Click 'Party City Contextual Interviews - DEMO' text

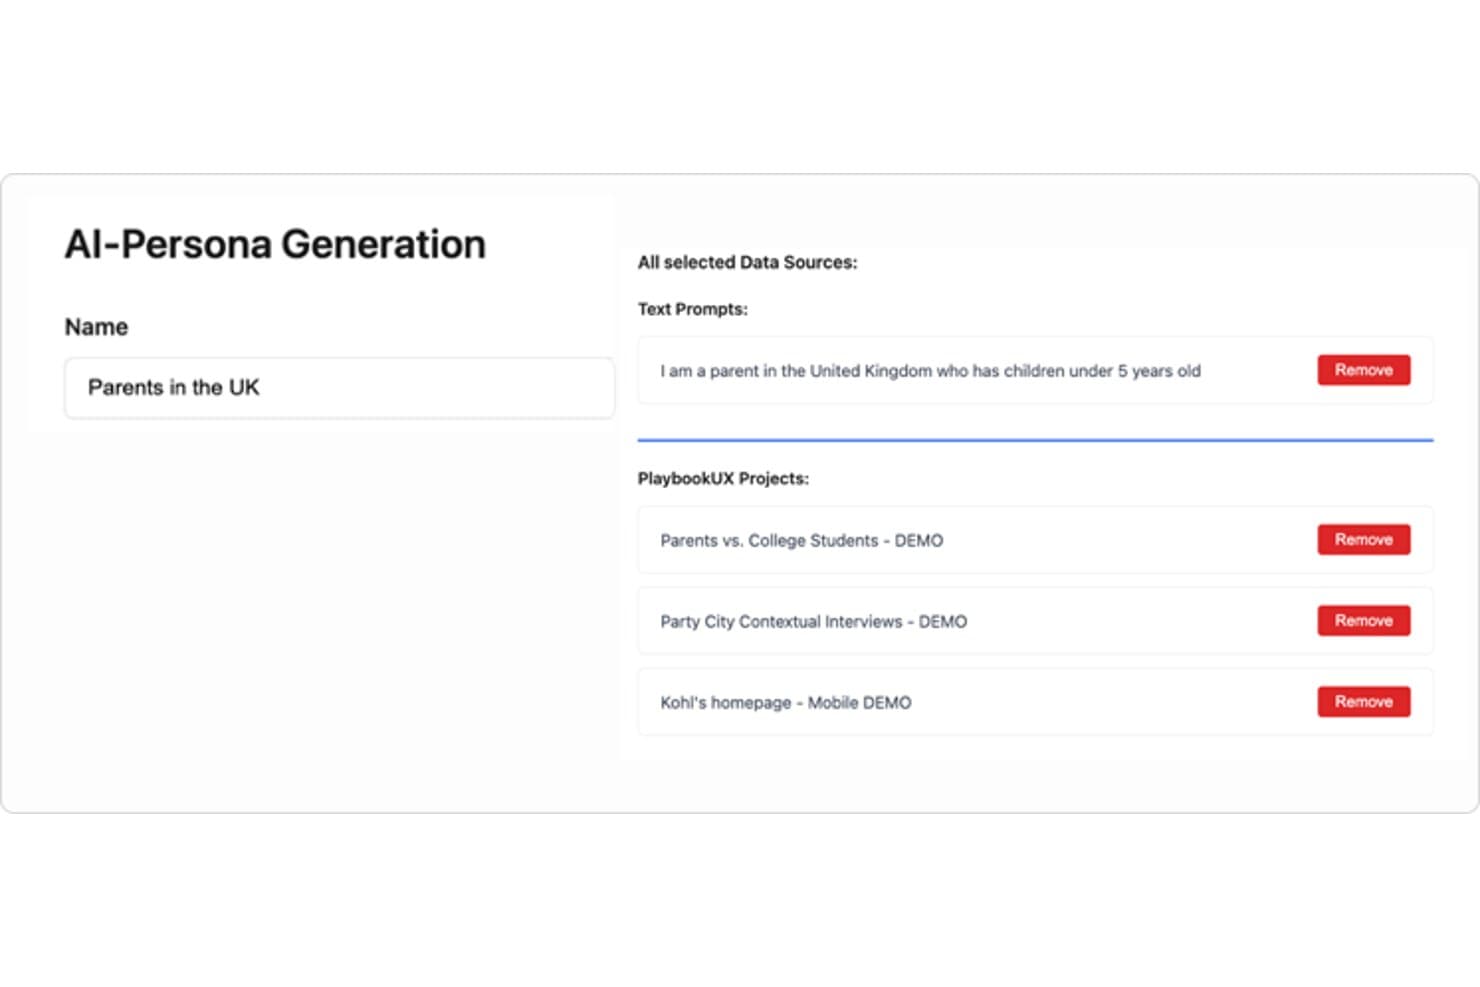[813, 622]
